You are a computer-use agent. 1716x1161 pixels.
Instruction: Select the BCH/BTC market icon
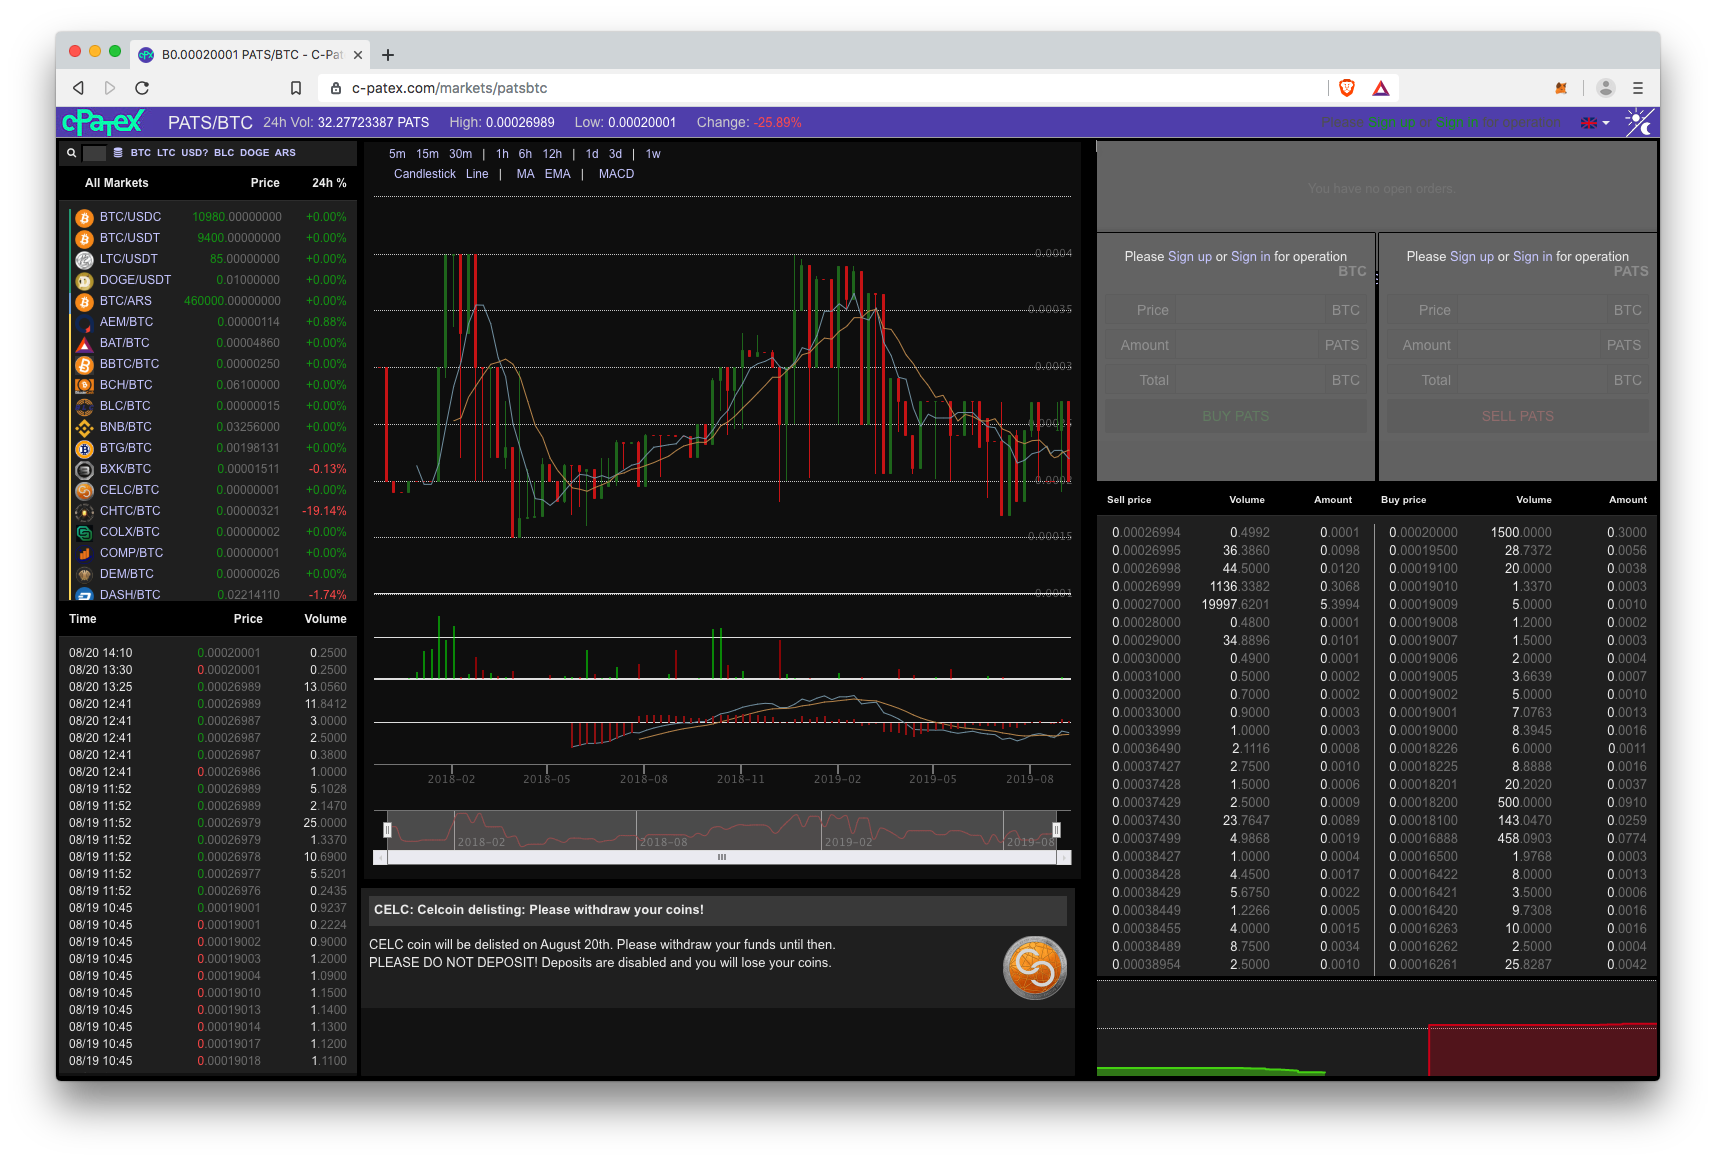(x=85, y=385)
